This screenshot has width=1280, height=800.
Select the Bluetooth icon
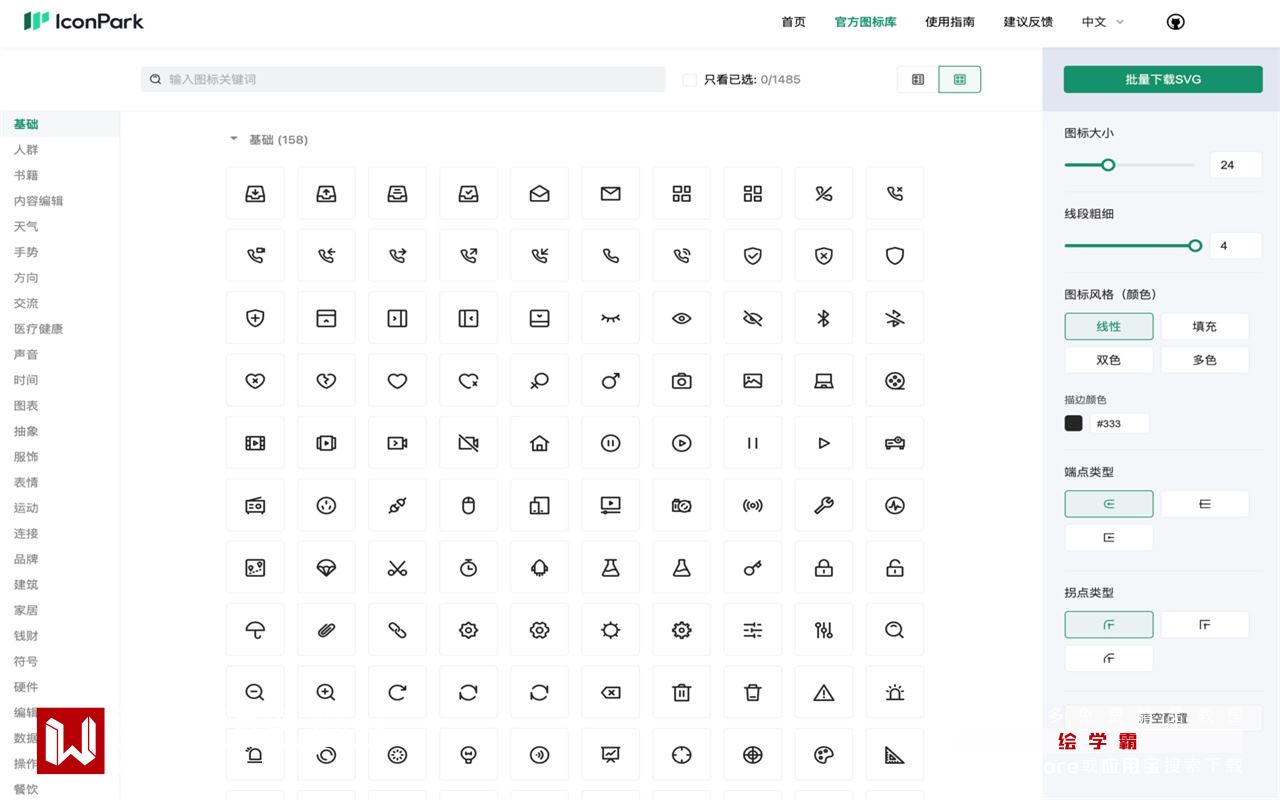tap(824, 318)
